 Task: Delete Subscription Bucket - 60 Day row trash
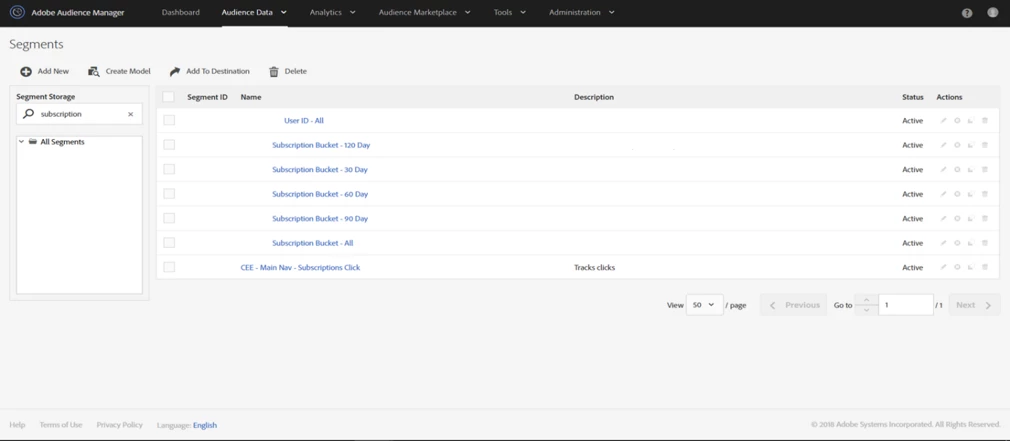(984, 194)
